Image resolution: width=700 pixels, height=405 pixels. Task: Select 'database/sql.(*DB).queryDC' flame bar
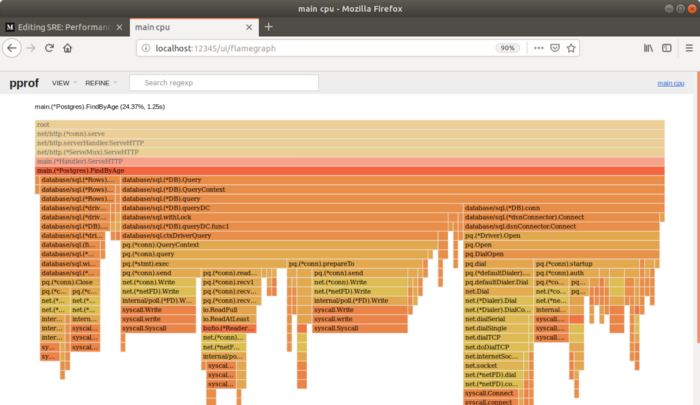(x=292, y=208)
